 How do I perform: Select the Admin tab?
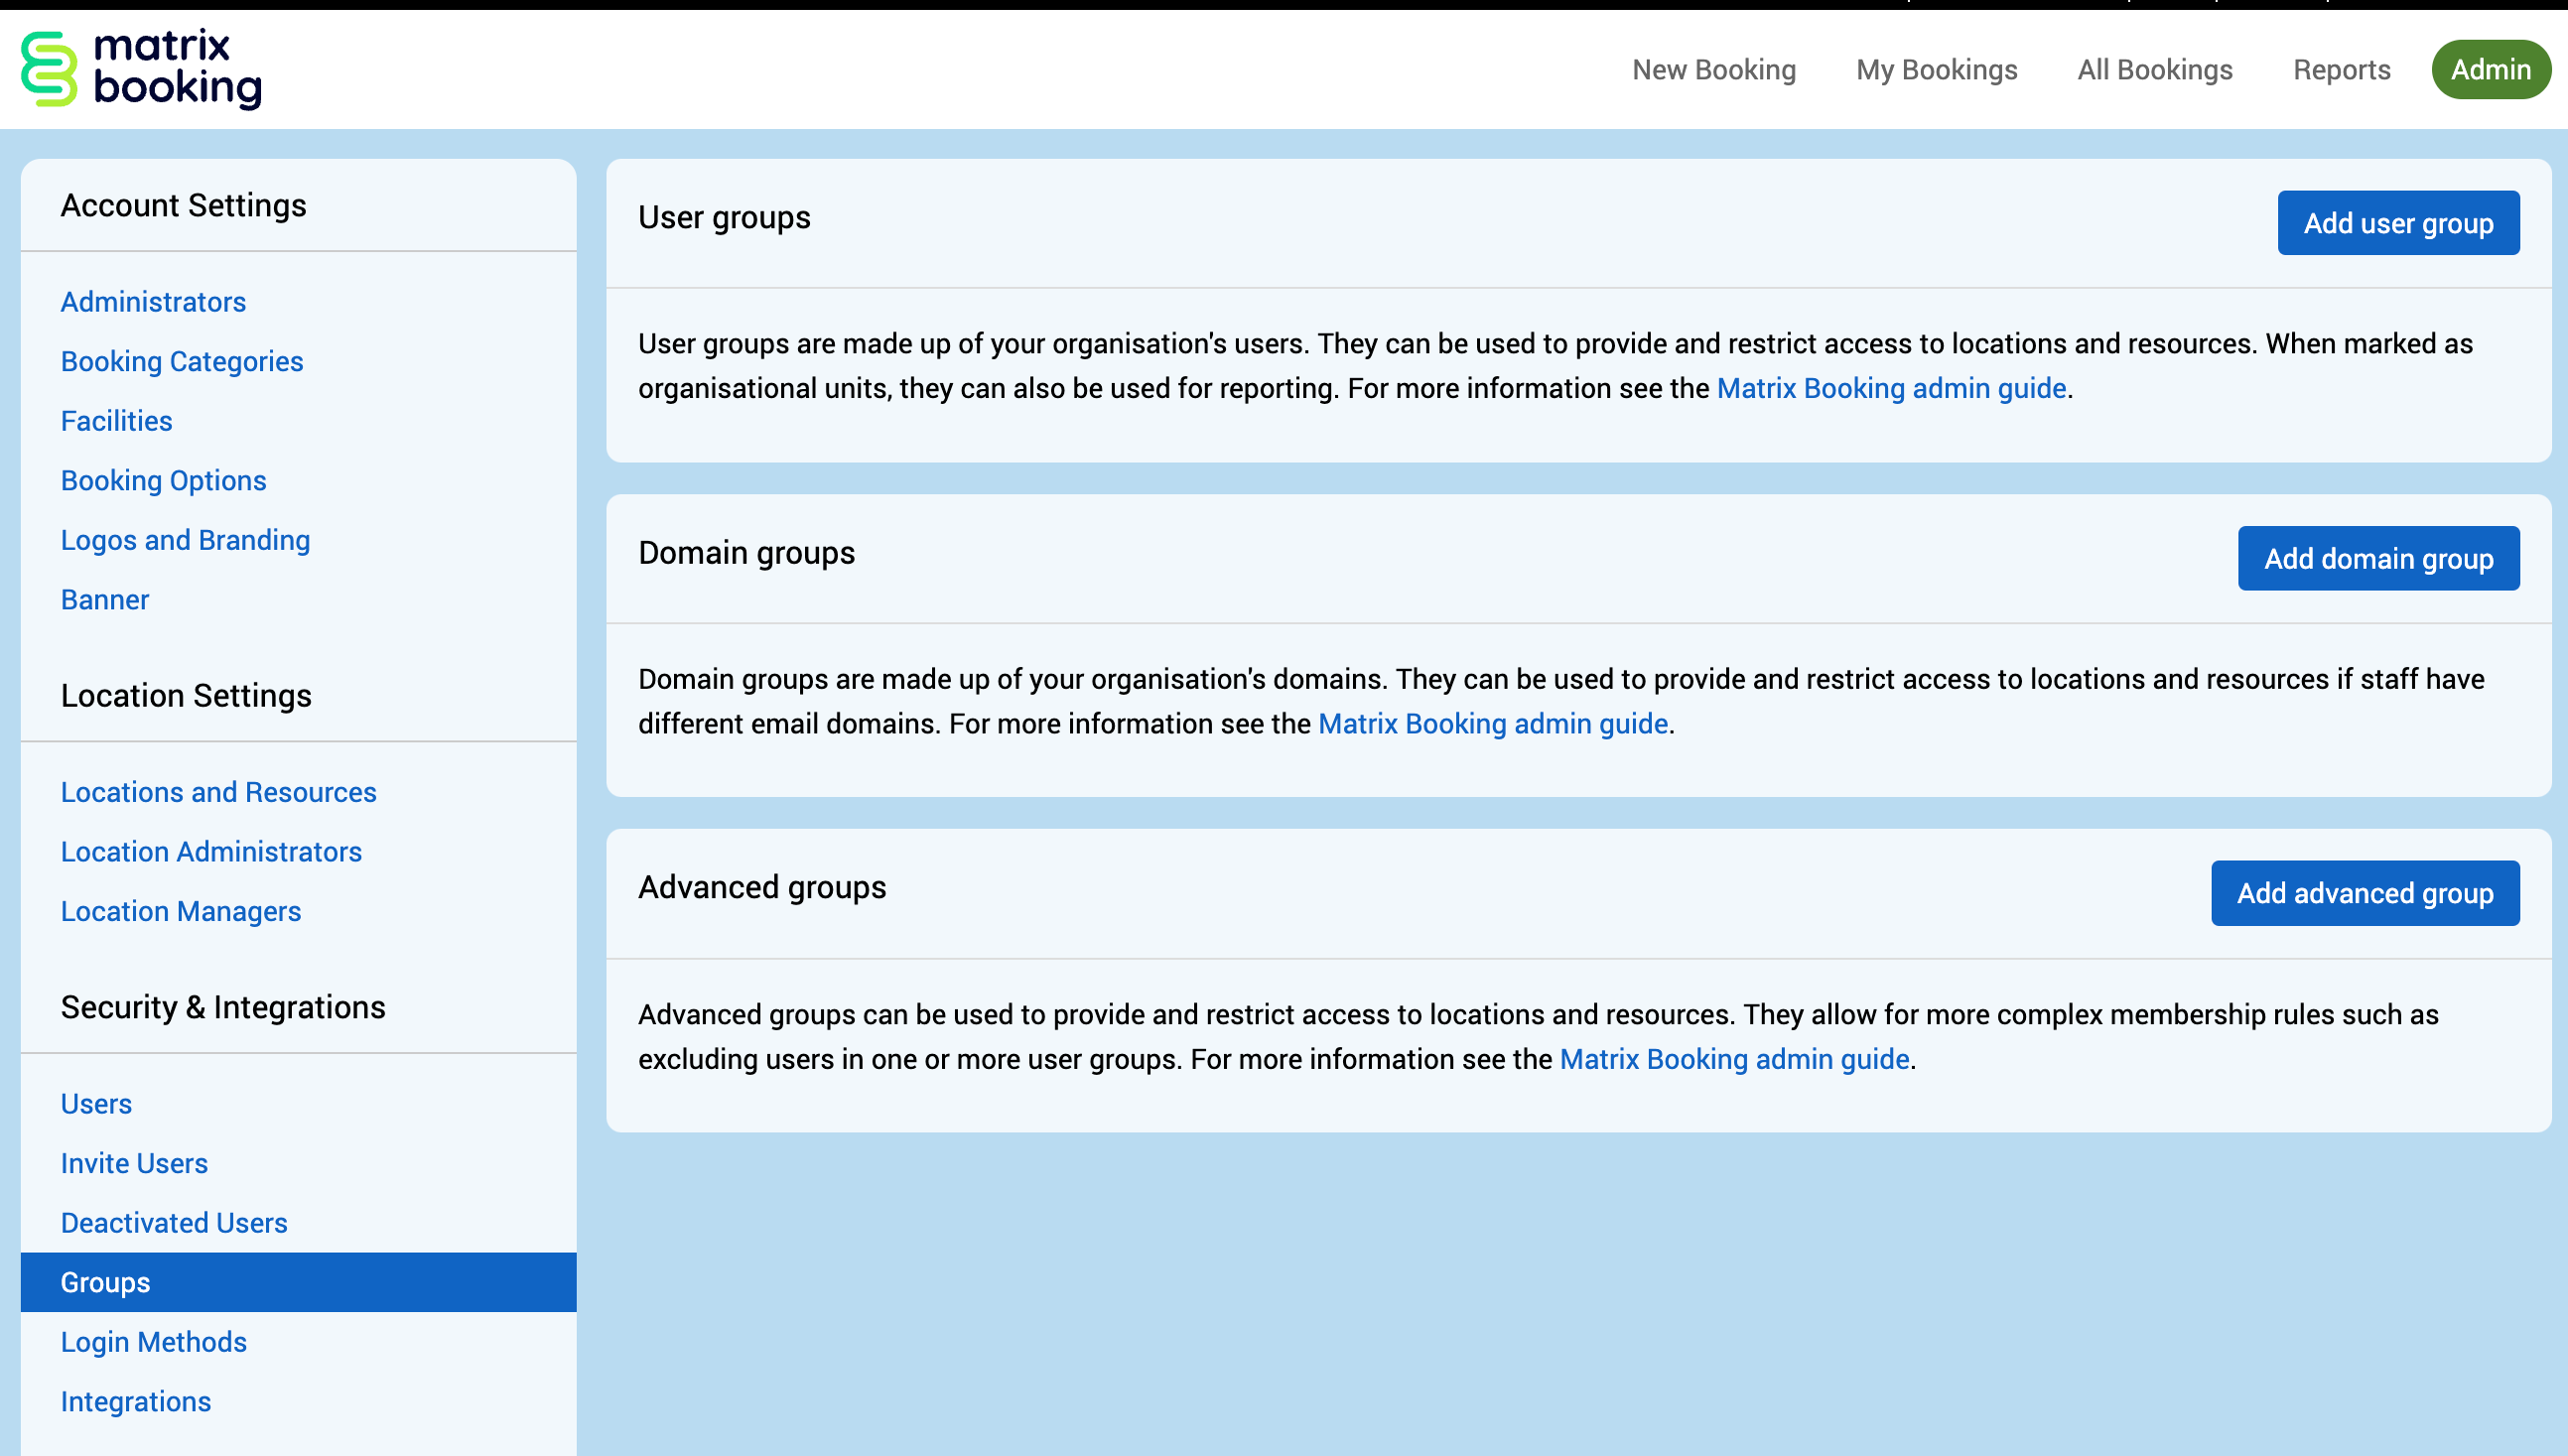[x=2490, y=70]
